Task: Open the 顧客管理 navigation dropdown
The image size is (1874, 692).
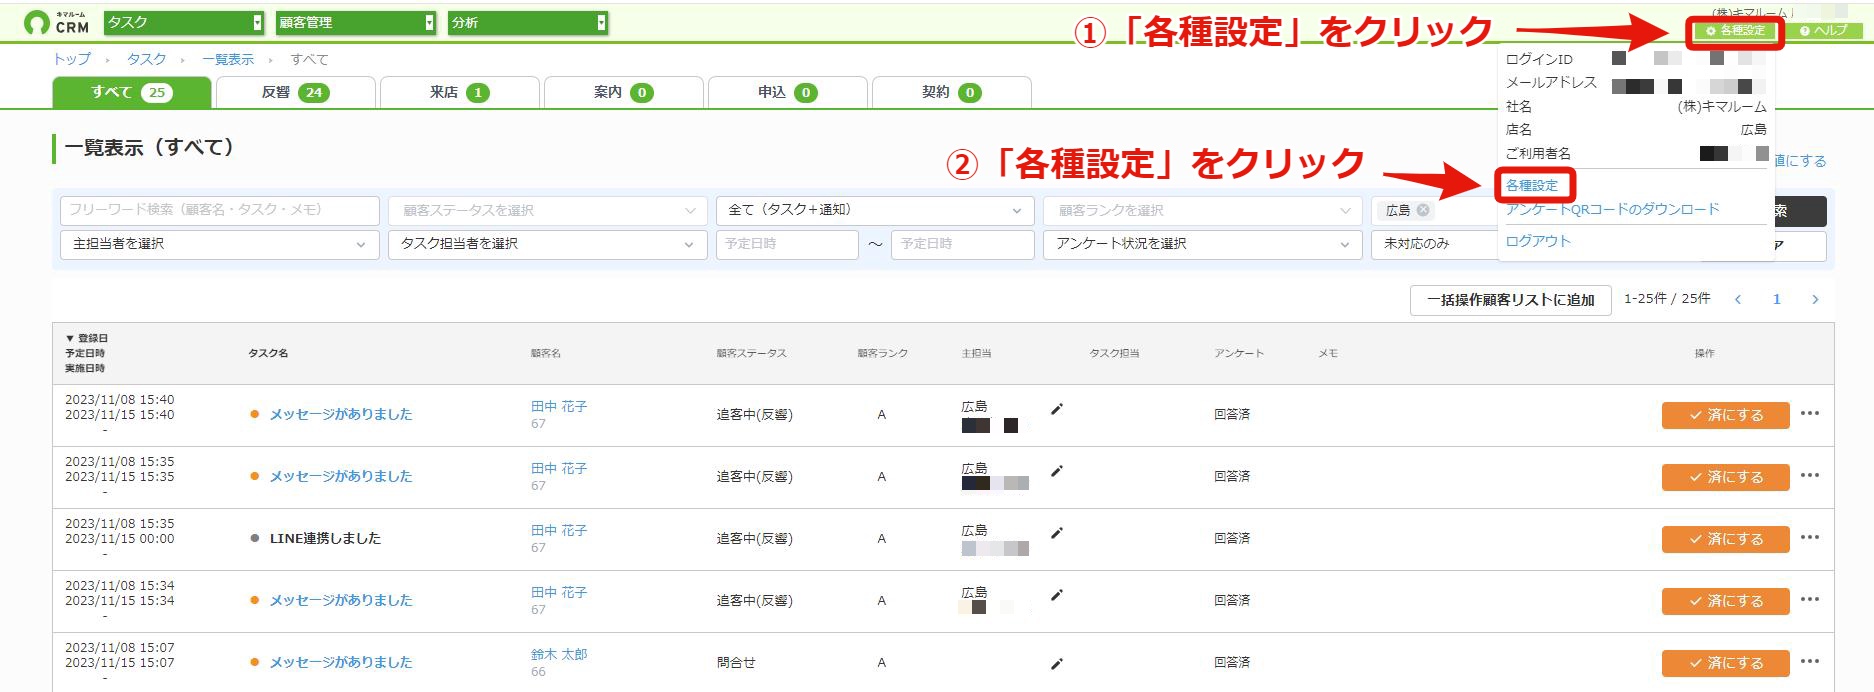Action: coord(357,22)
